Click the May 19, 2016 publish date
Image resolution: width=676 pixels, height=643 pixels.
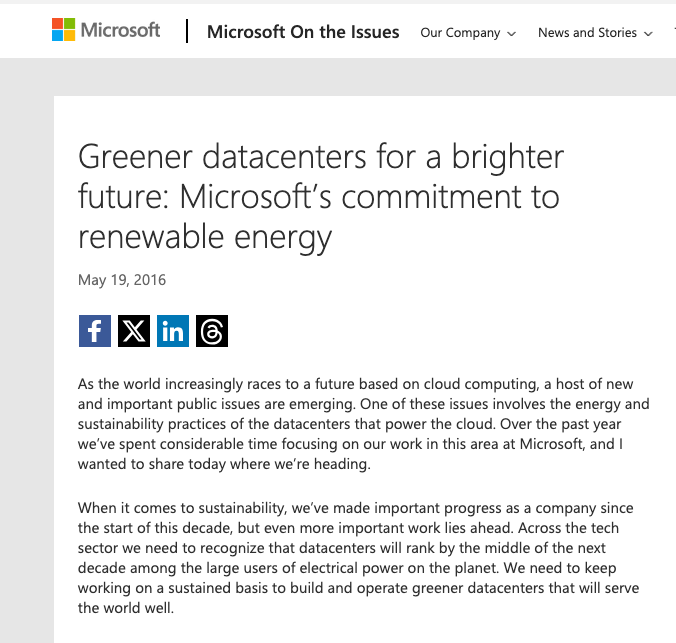pos(122,280)
